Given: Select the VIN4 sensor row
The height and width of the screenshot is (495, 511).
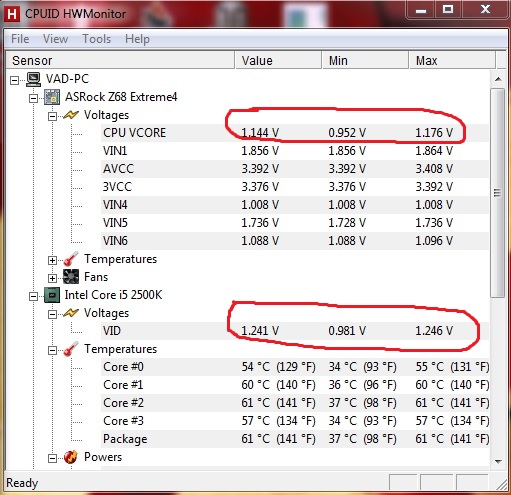Looking at the screenshot, I should [295, 205].
